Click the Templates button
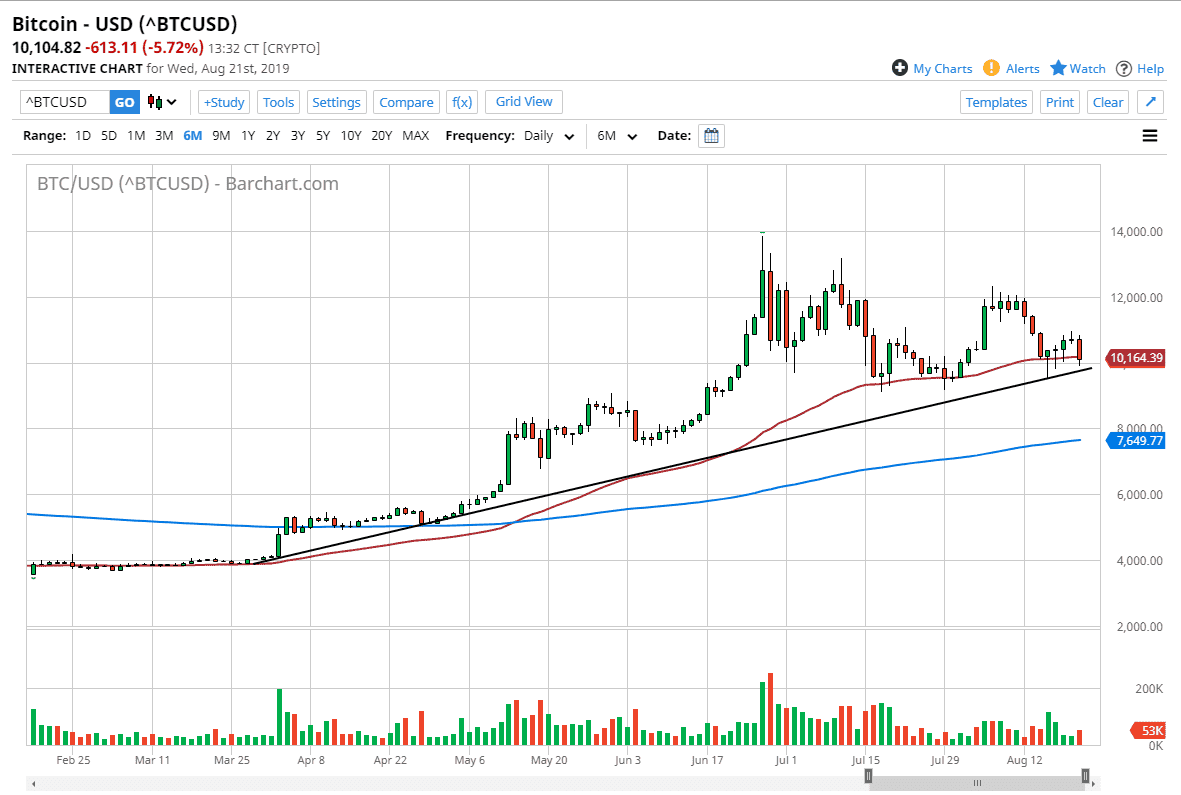1181x795 pixels. coord(996,102)
